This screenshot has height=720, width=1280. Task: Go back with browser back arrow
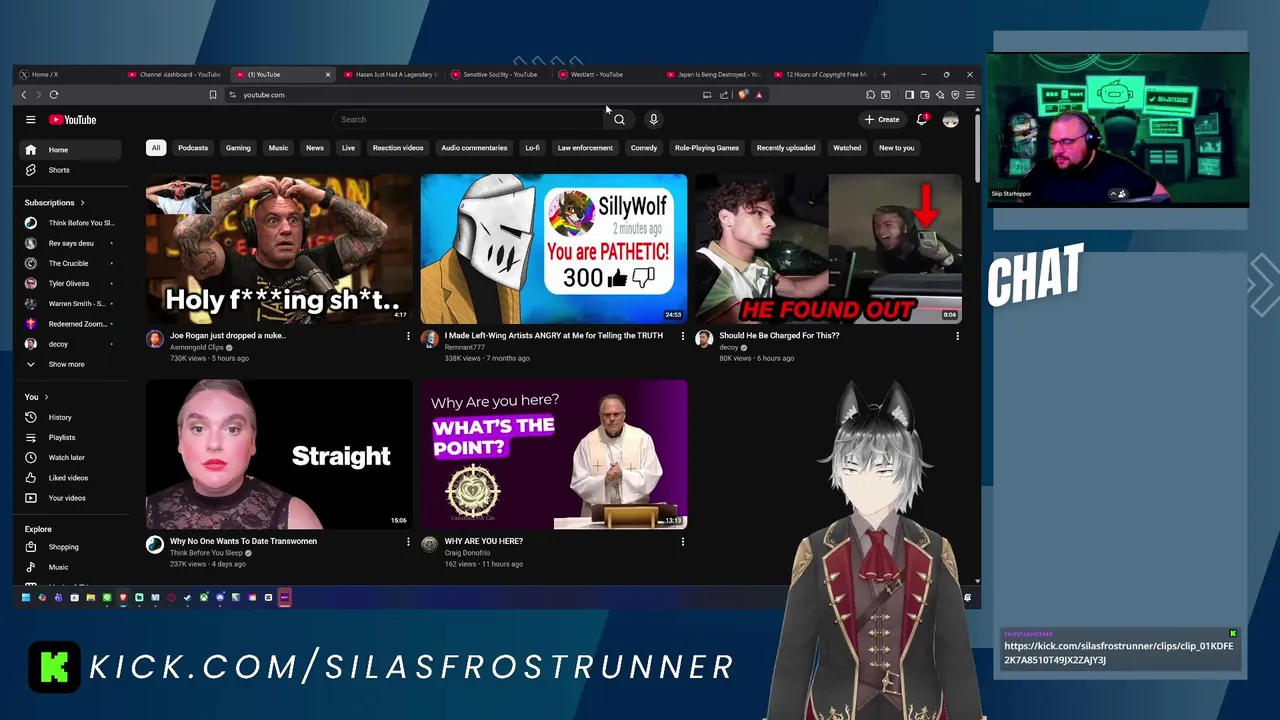pos(24,95)
